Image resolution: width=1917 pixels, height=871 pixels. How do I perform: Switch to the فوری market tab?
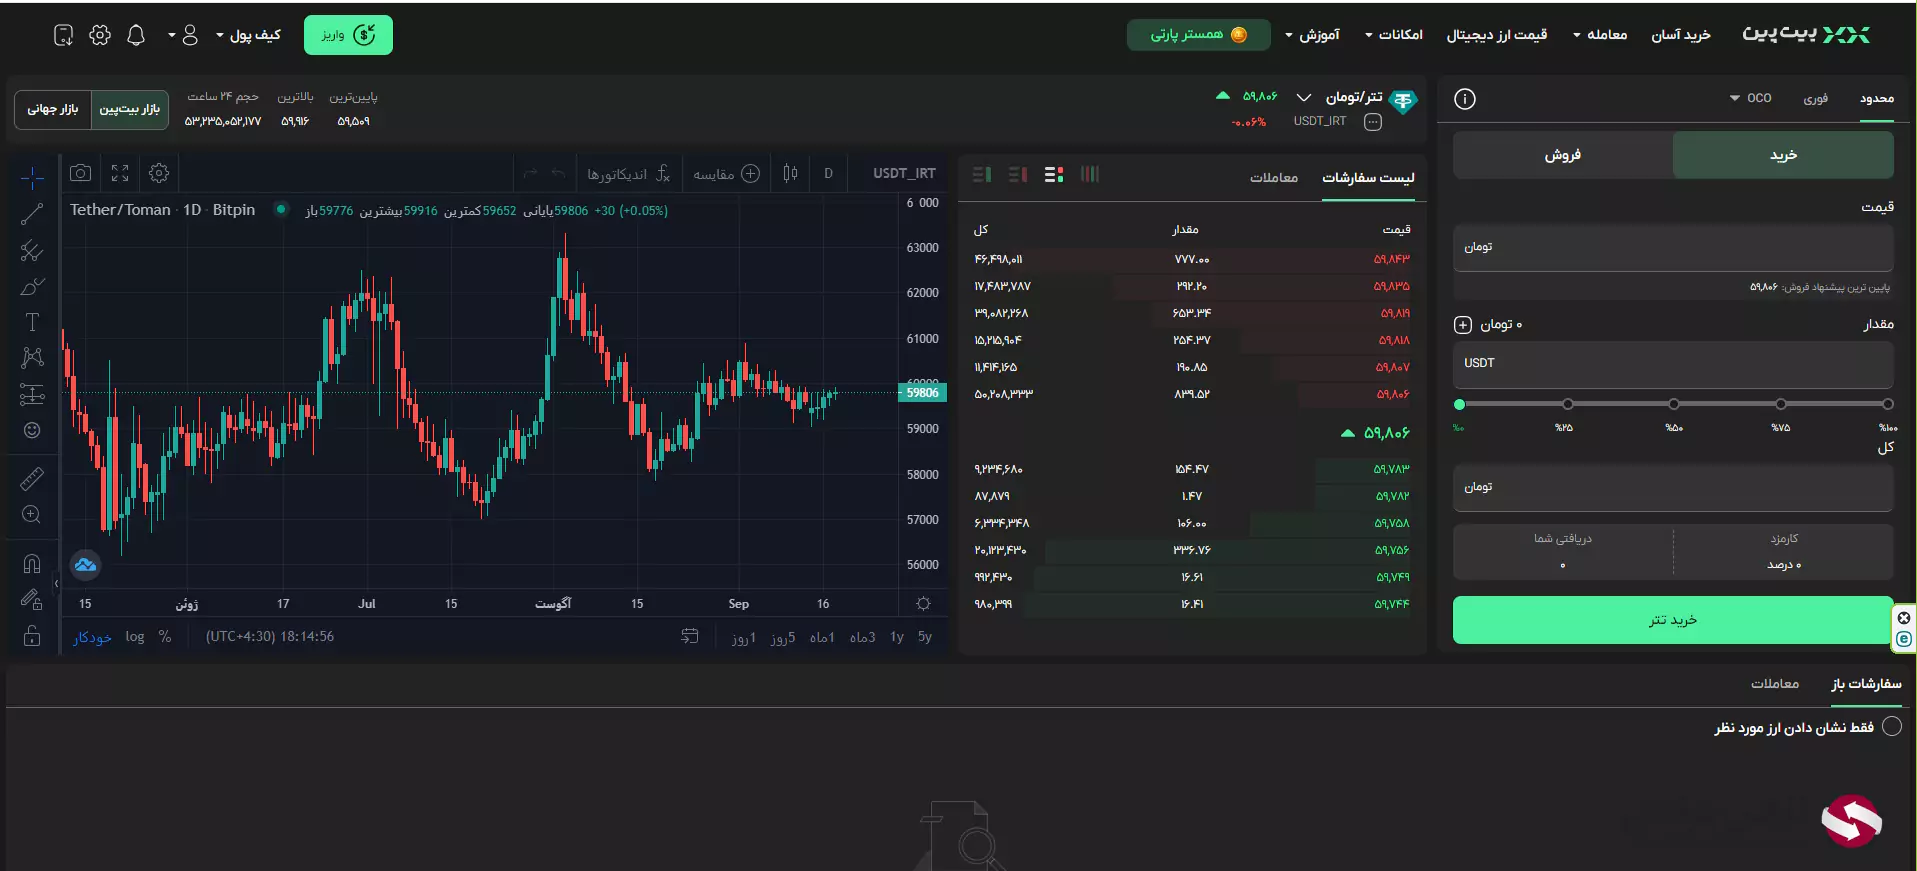click(x=1816, y=98)
